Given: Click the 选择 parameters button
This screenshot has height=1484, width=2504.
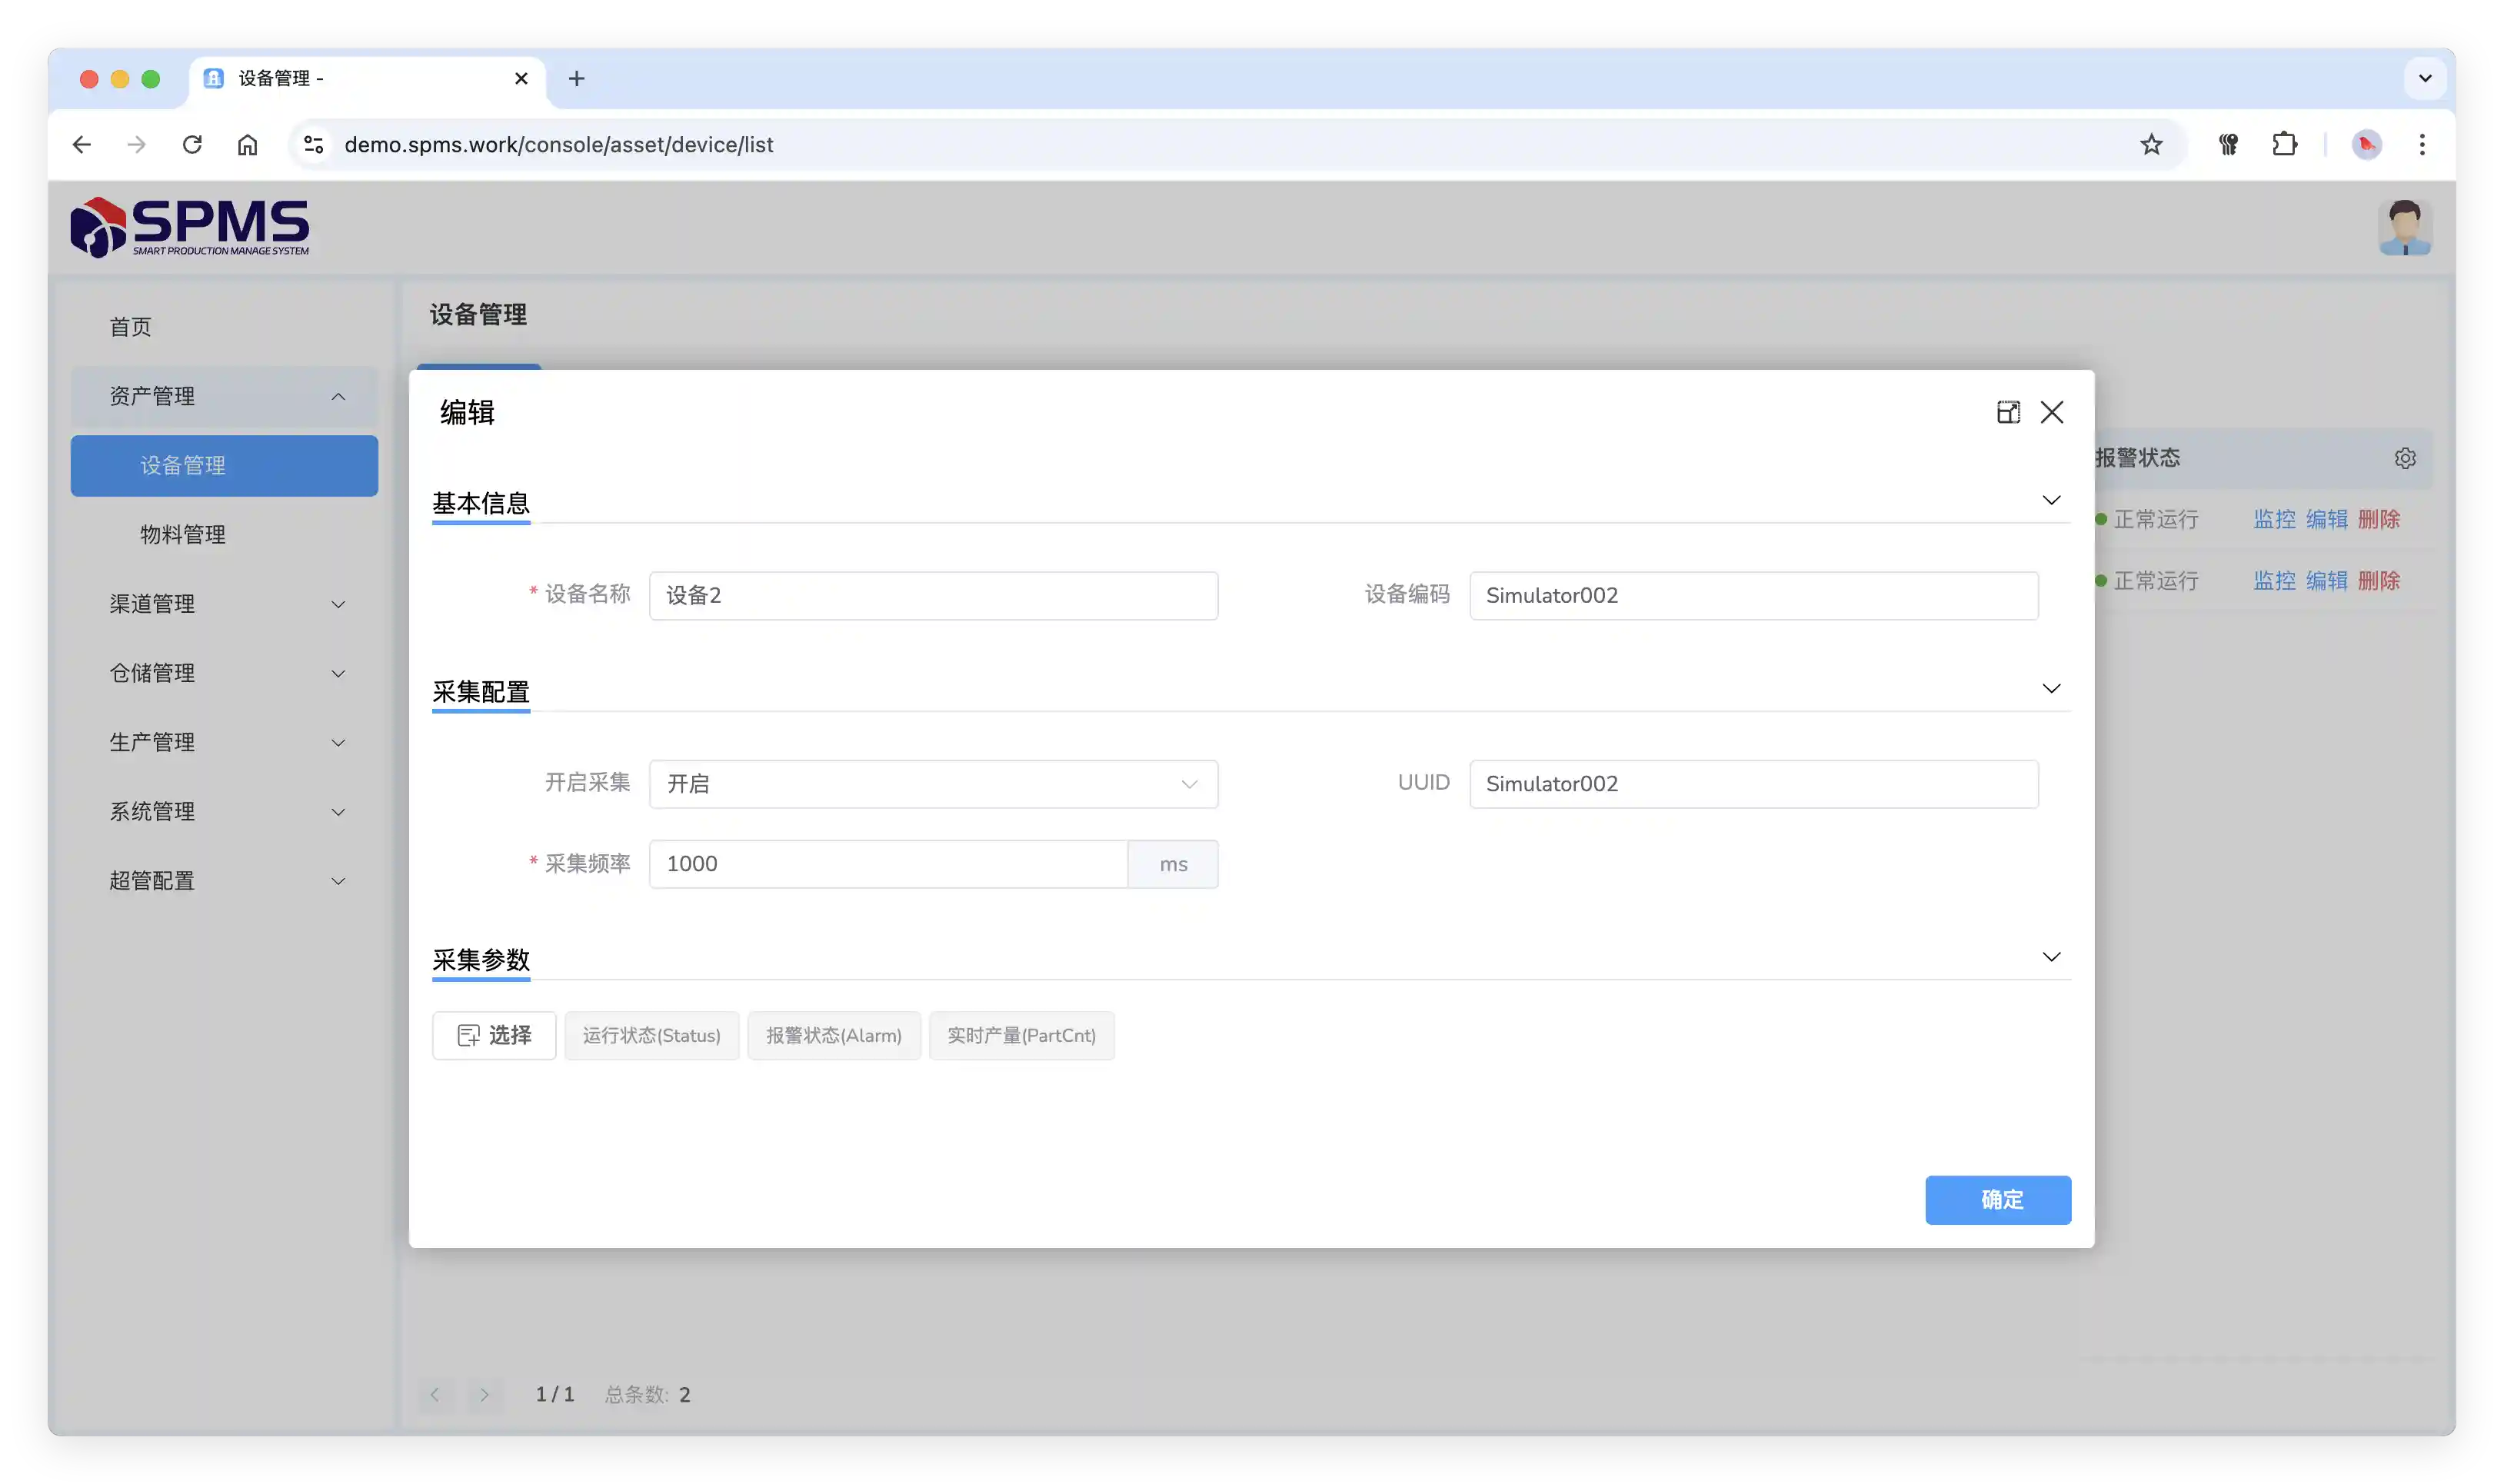Looking at the screenshot, I should [494, 1035].
